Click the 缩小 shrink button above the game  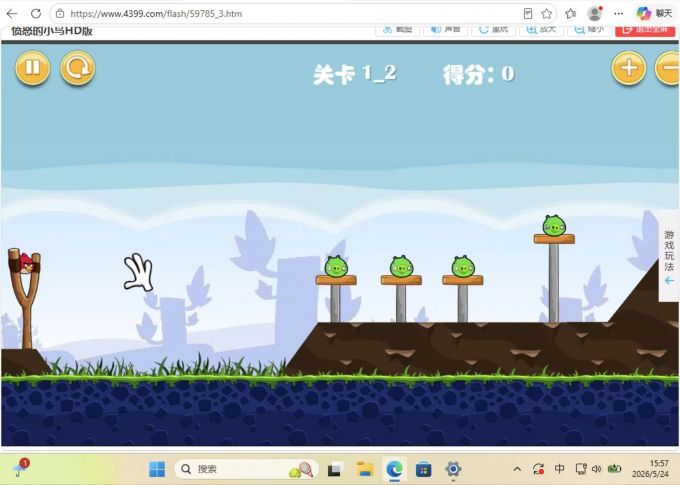[589, 29]
